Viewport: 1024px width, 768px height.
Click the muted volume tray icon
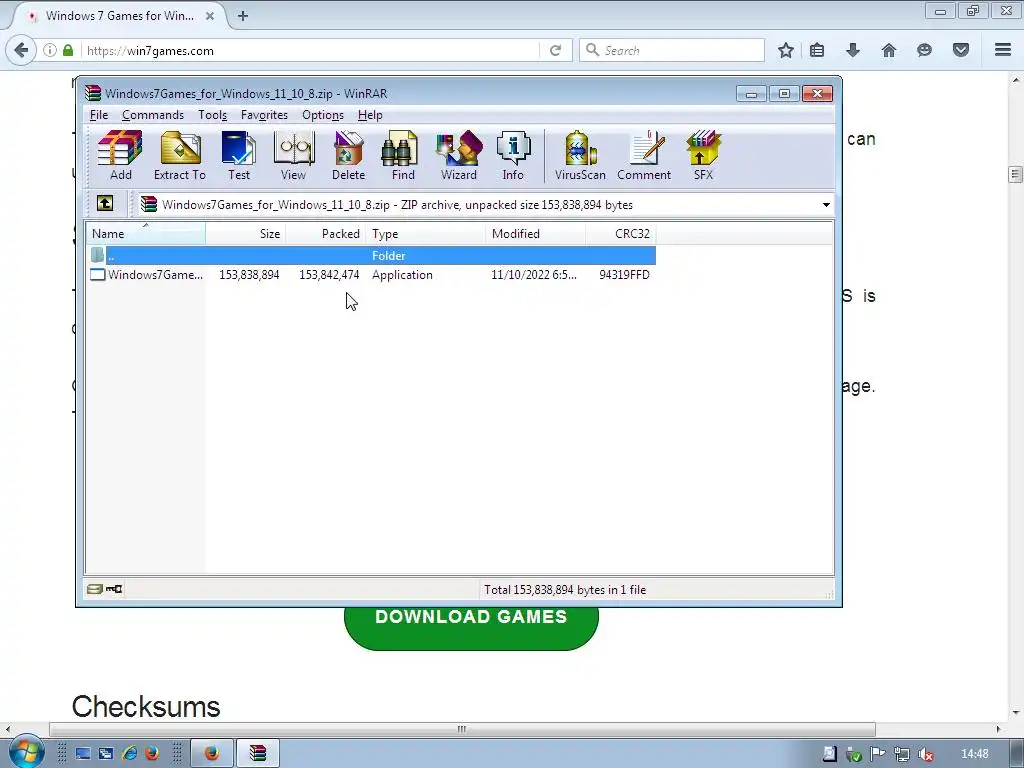tap(926, 754)
